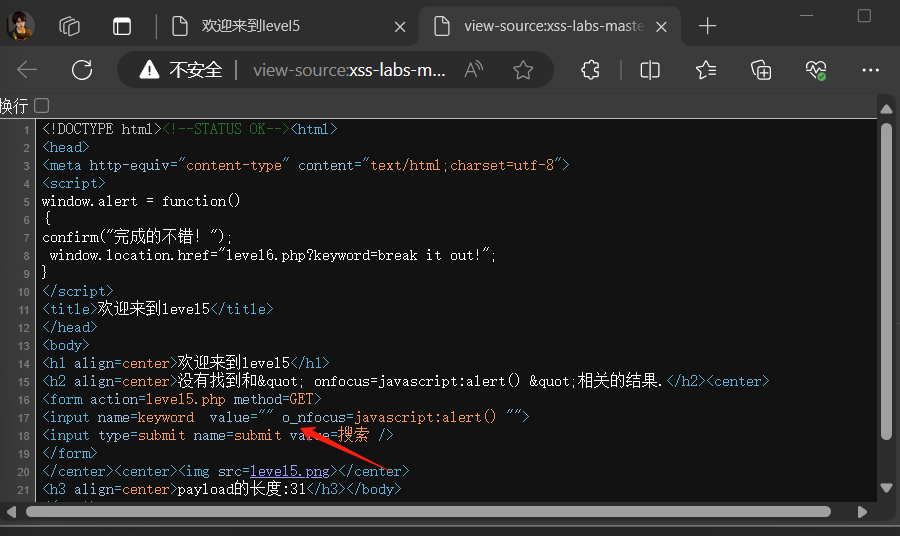Reload the current page
Image resolution: width=900 pixels, height=536 pixels.
[x=82, y=70]
